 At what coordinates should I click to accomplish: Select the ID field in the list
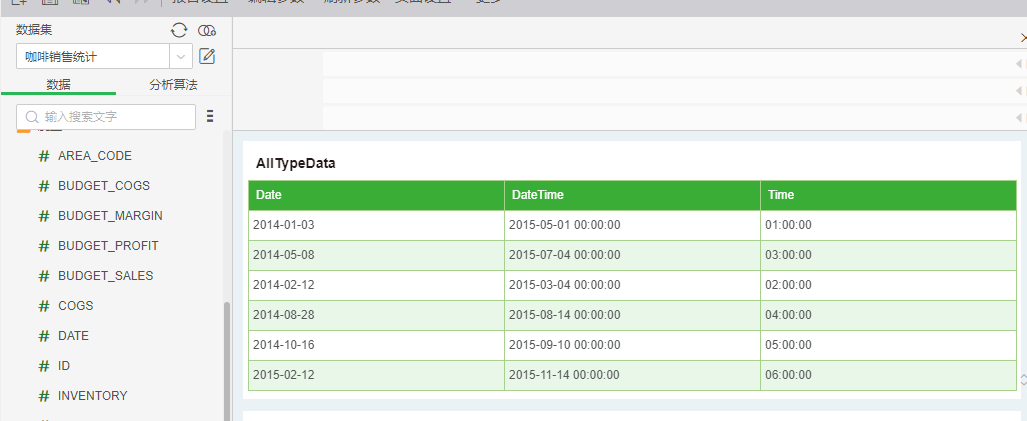tap(64, 366)
